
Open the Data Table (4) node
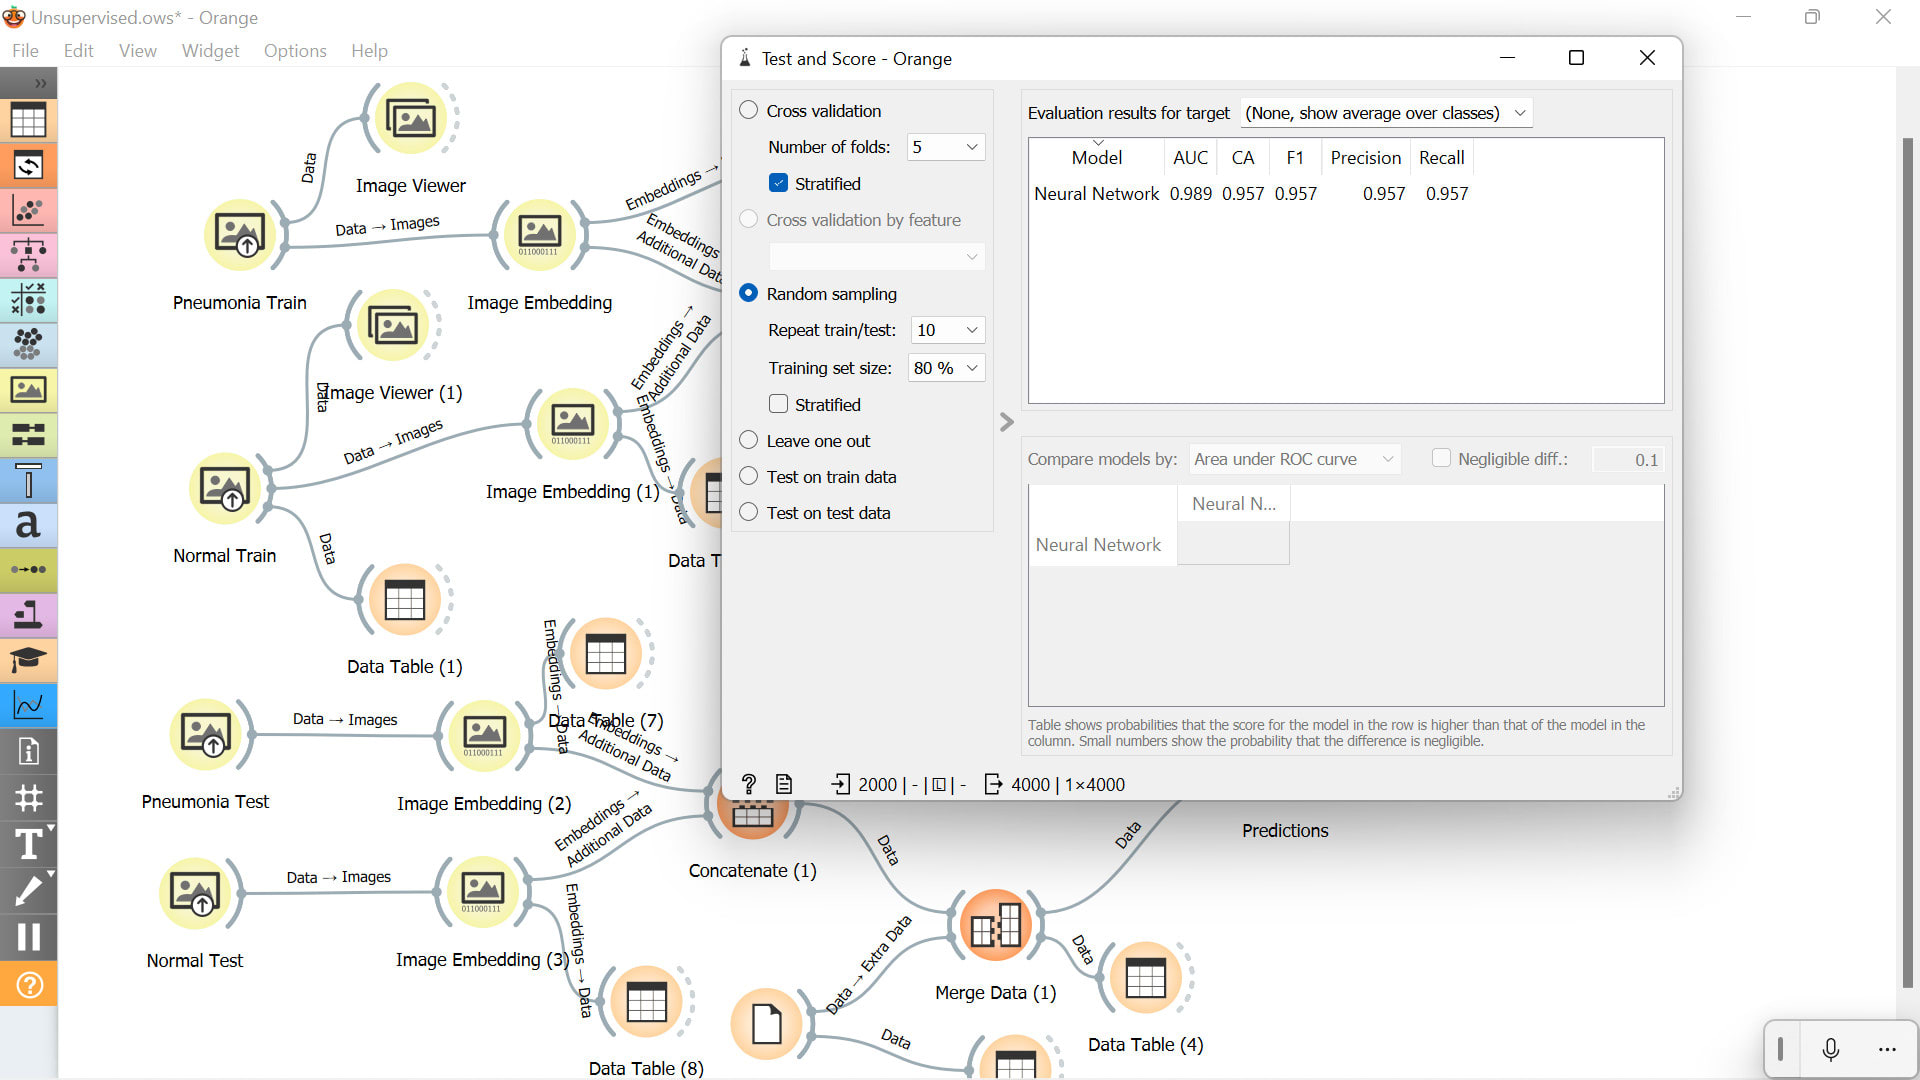[1145, 977]
